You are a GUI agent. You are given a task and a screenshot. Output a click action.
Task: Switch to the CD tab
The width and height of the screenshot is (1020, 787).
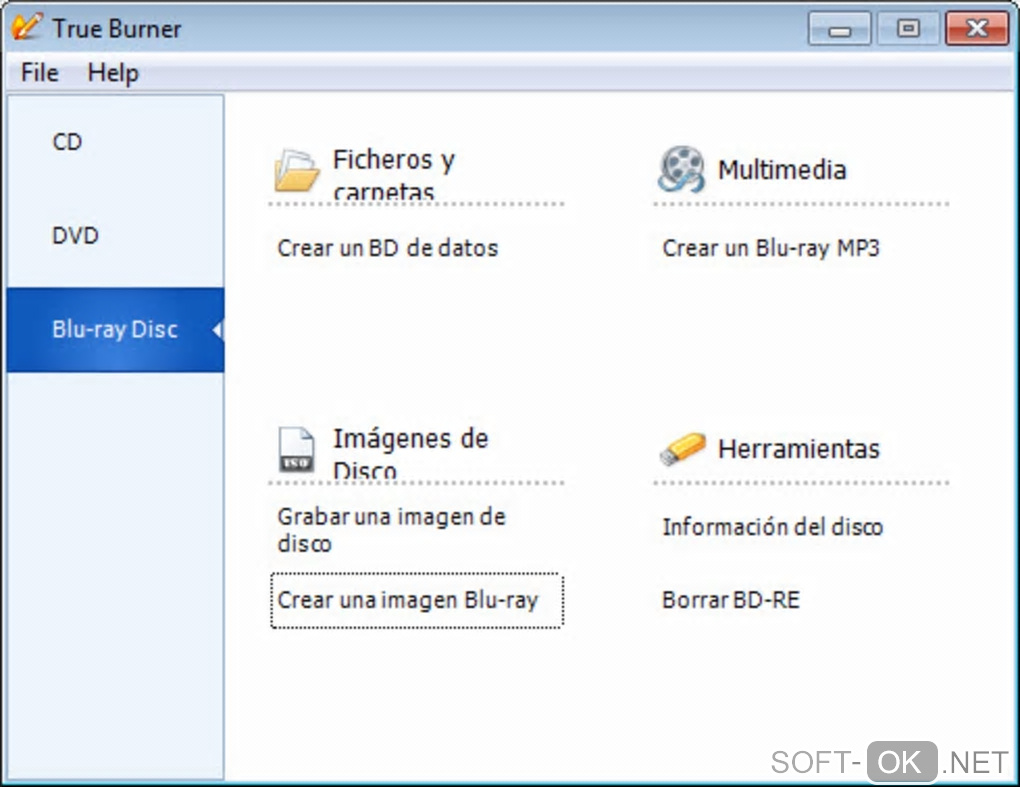116,142
